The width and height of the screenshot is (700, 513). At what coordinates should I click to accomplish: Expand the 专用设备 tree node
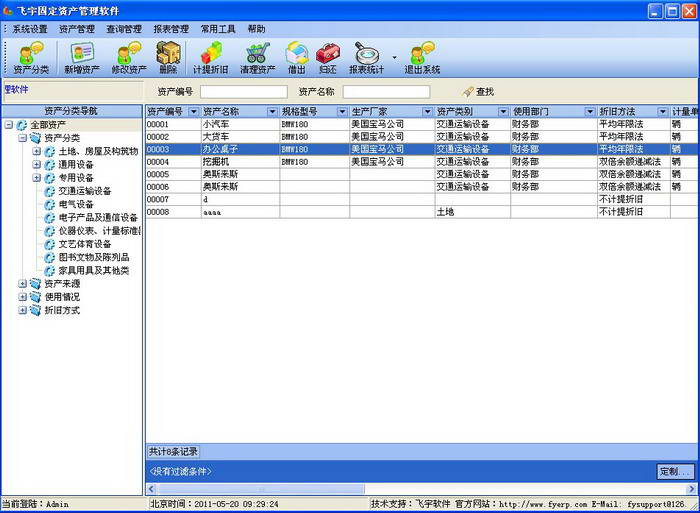(37, 178)
